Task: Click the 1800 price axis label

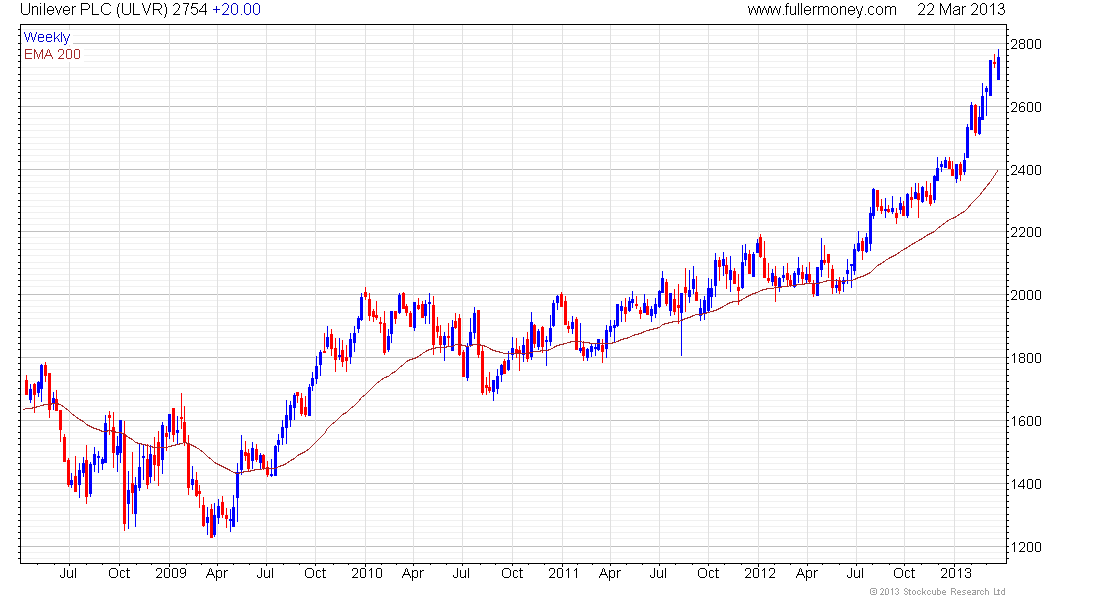Action: pos(1026,359)
